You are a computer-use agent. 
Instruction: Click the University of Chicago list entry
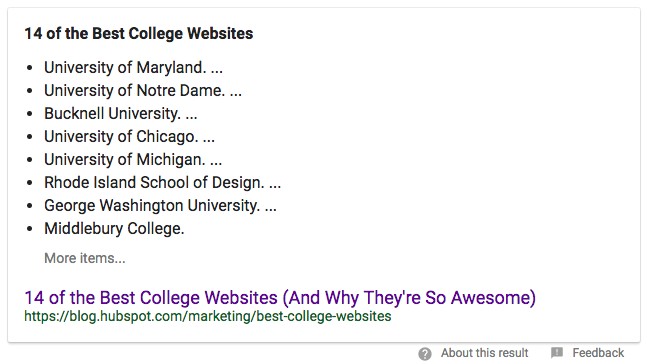pos(129,137)
